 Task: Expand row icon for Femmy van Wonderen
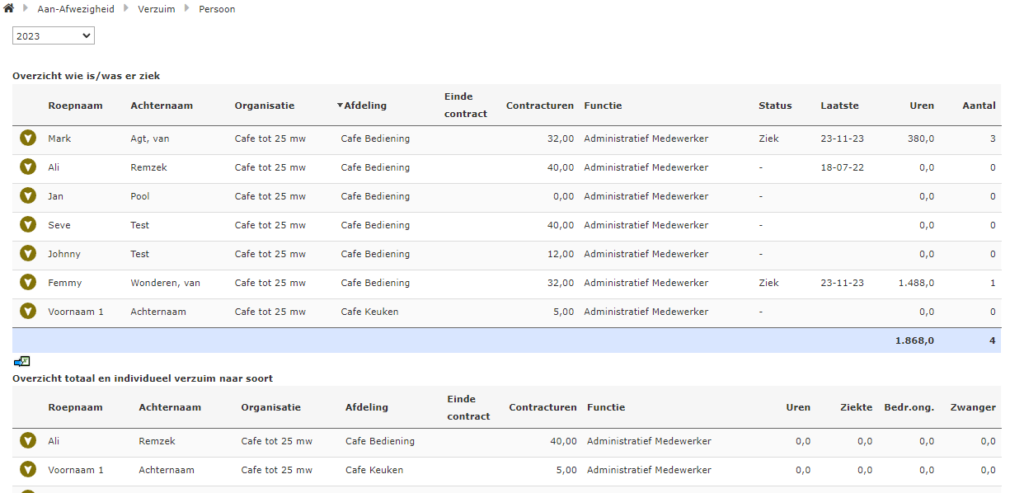28,283
